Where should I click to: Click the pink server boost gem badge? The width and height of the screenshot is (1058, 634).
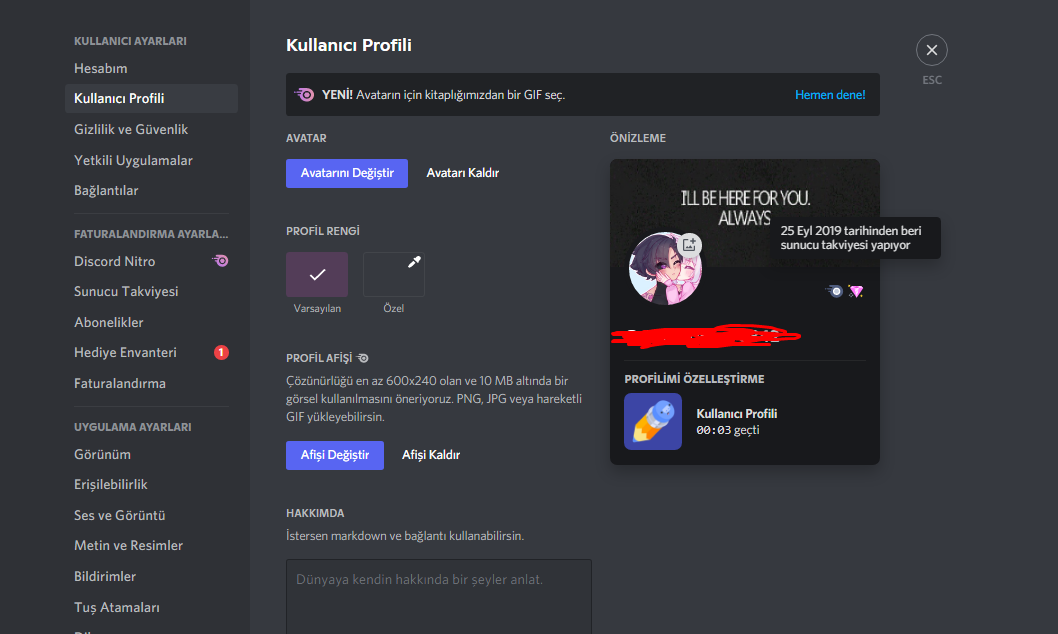[856, 291]
